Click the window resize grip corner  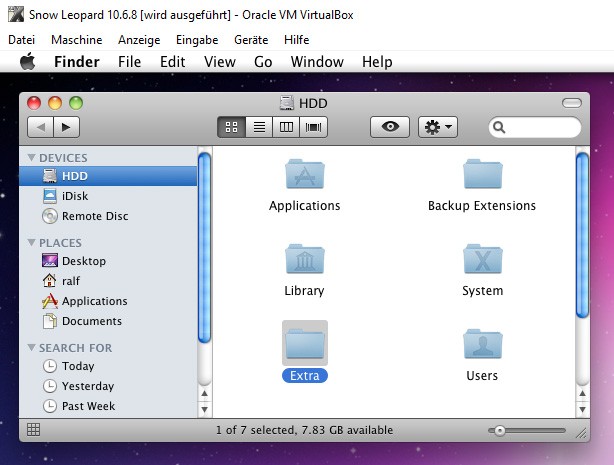click(581, 432)
